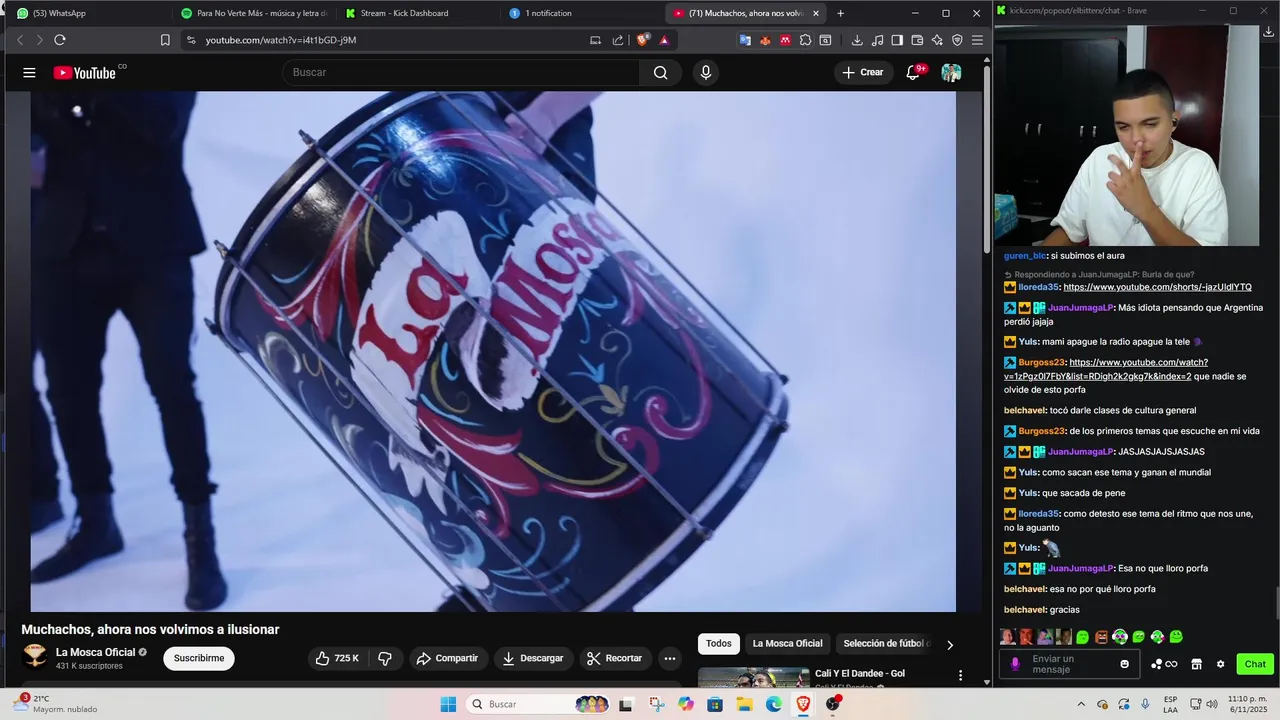Open a new browser tab with plus
The height and width of the screenshot is (720, 1280).
pyautogui.click(x=840, y=13)
